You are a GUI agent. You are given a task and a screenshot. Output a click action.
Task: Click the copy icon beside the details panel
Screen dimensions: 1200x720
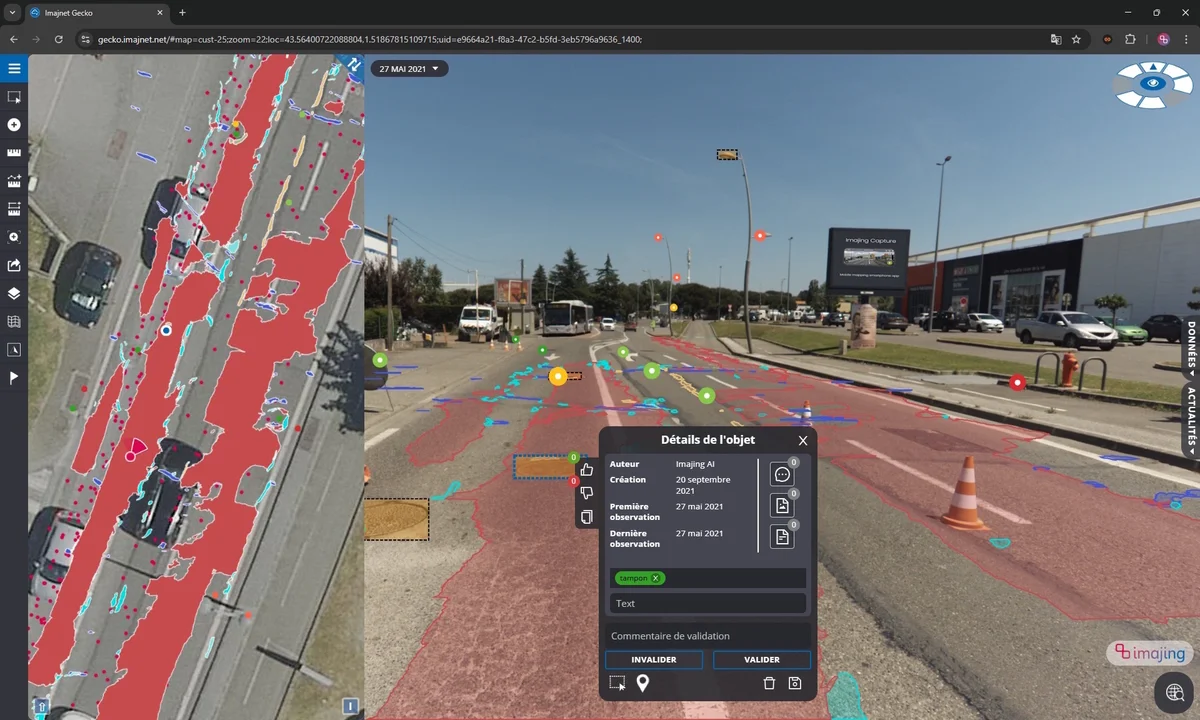click(587, 517)
